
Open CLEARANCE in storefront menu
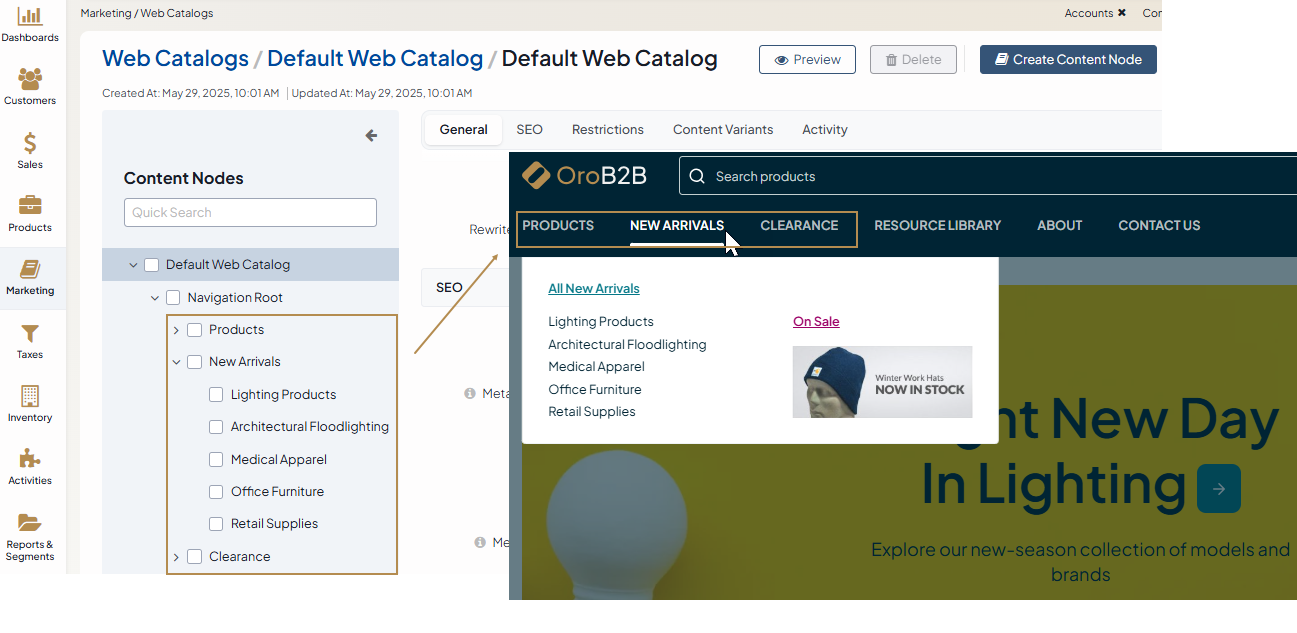point(799,226)
